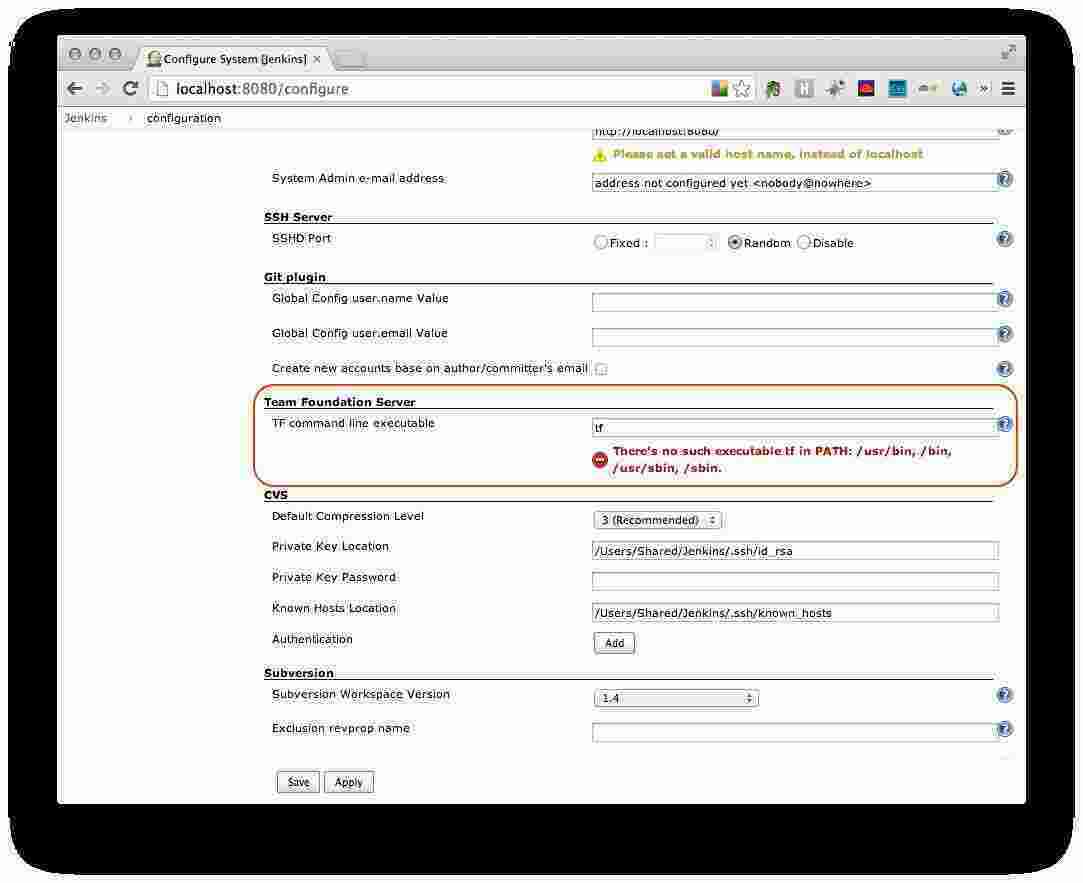Click the red square extension icon

click(865, 88)
